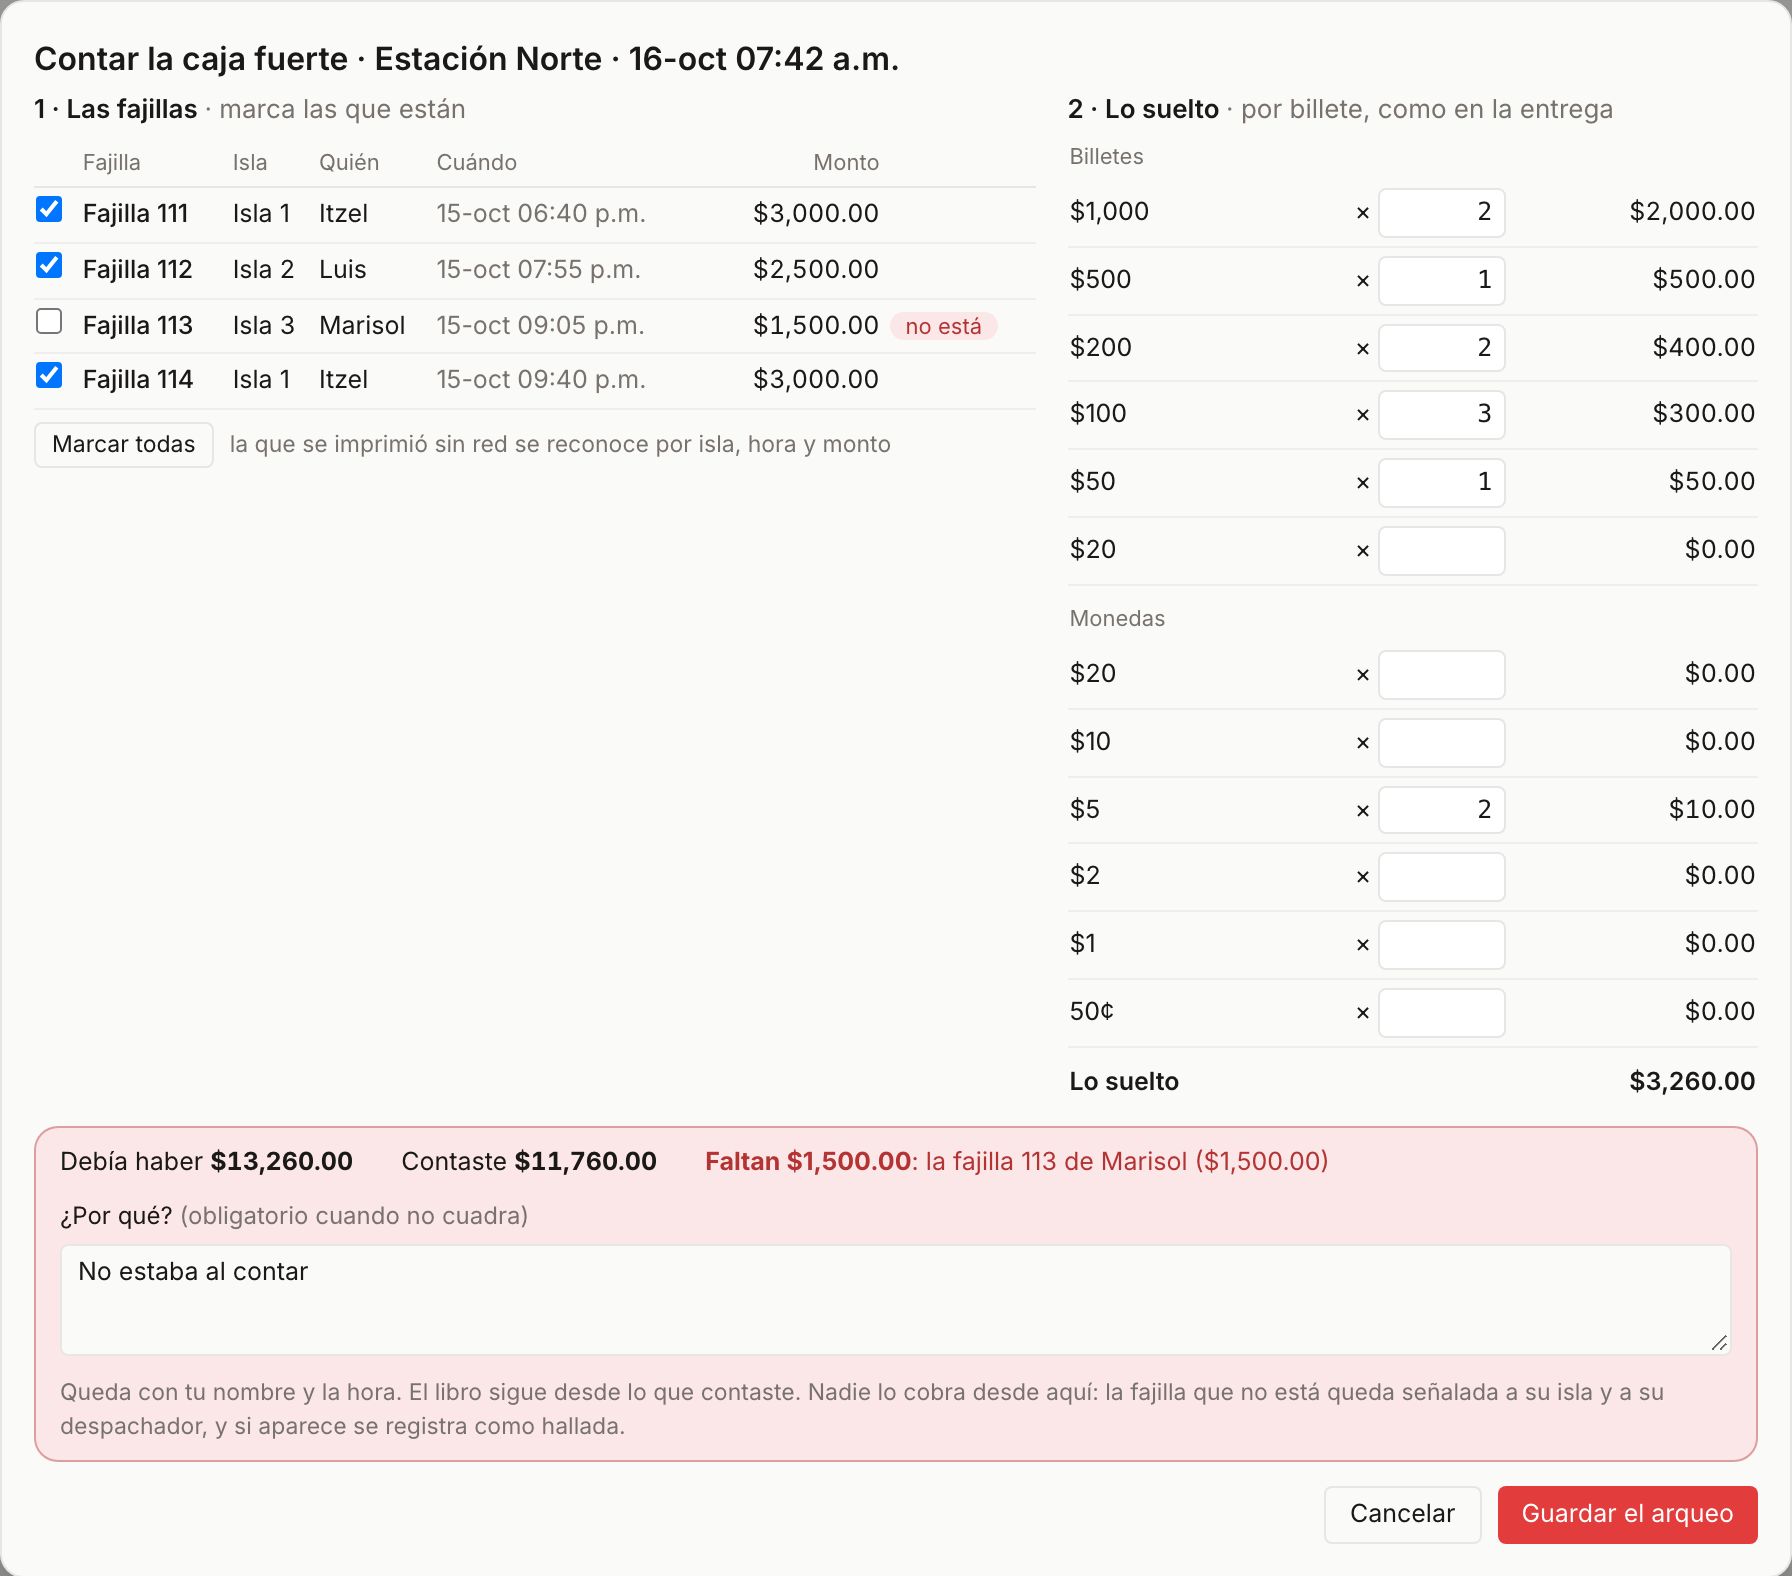The width and height of the screenshot is (1792, 1576).
Task: Click the $1 monedas quantity field
Action: 1441,944
